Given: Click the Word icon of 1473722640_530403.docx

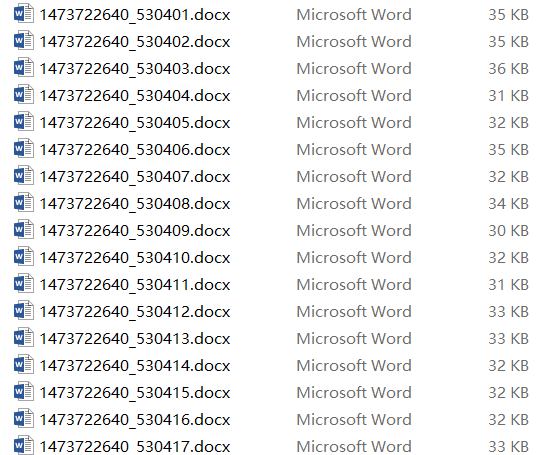Looking at the screenshot, I should 24,67.
